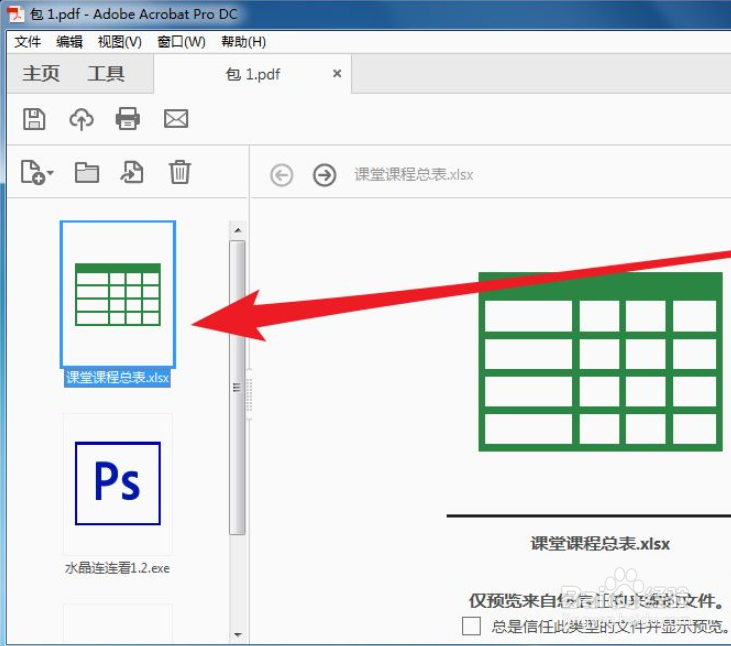Click the Print icon
The width and height of the screenshot is (731, 646).
[127, 118]
